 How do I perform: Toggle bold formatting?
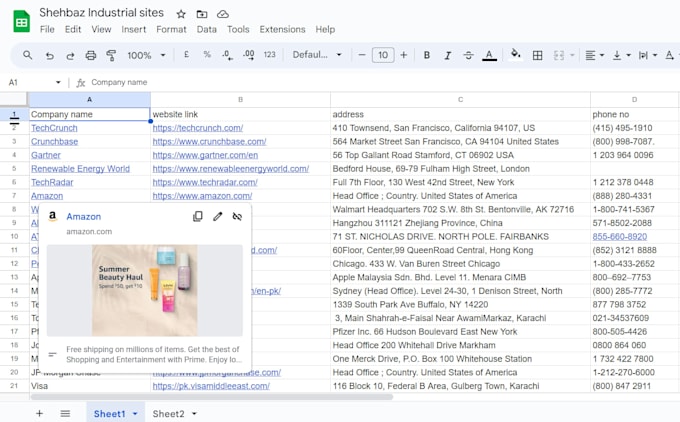(x=427, y=55)
